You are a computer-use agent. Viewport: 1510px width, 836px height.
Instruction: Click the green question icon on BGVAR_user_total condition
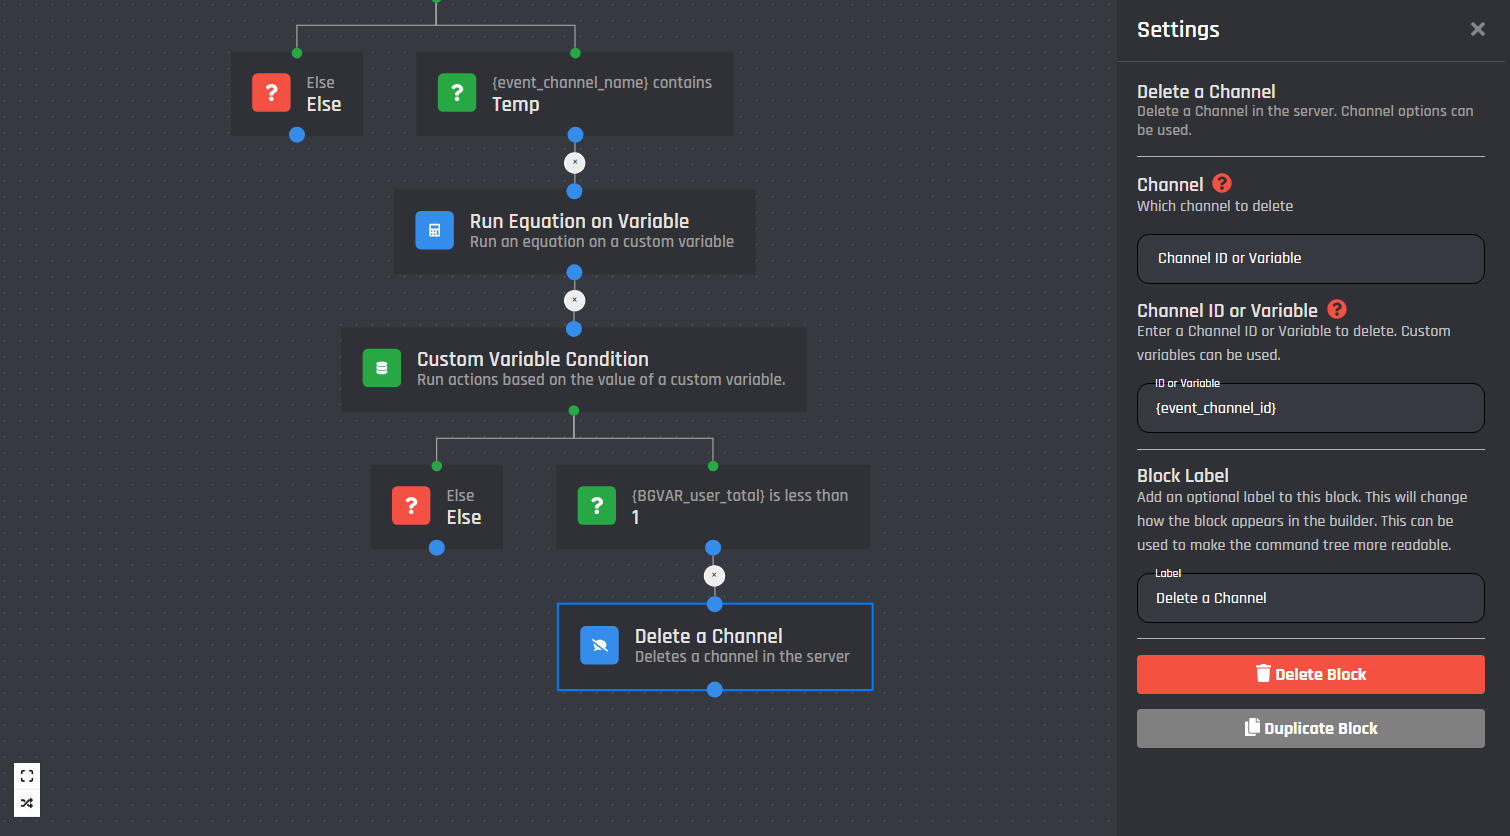coord(597,506)
